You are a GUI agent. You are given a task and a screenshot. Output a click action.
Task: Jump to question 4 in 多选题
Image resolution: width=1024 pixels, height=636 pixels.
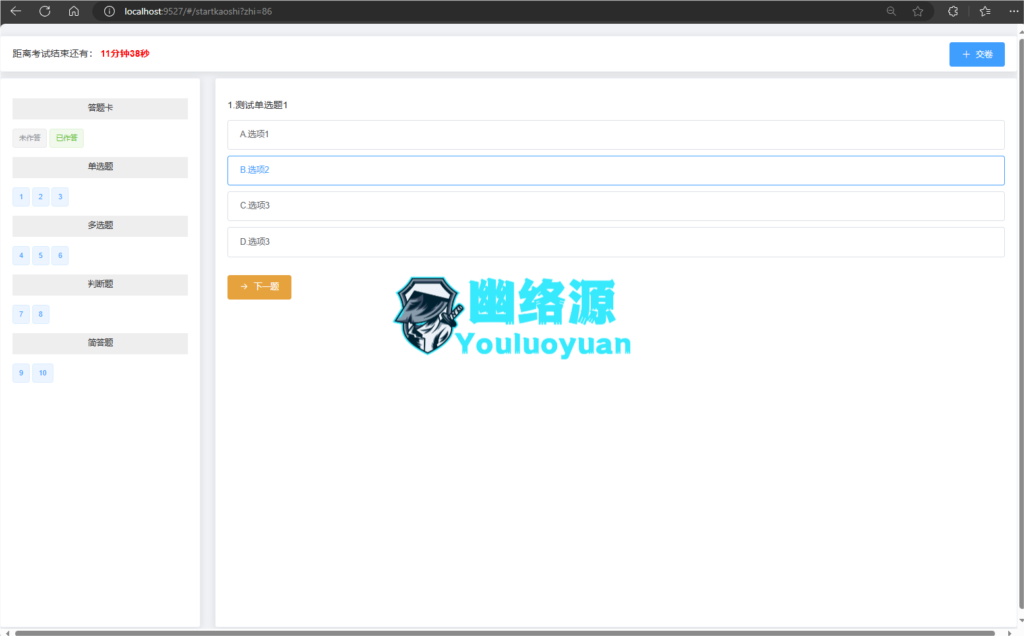[21, 255]
